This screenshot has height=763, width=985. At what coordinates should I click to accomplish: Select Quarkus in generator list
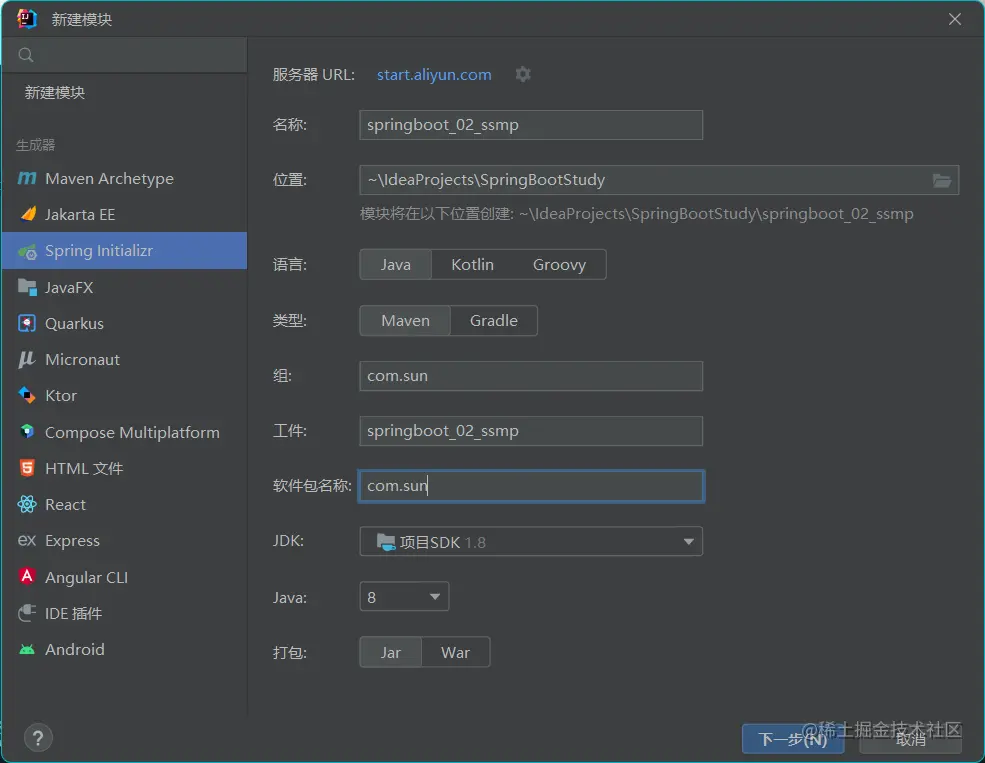124,323
